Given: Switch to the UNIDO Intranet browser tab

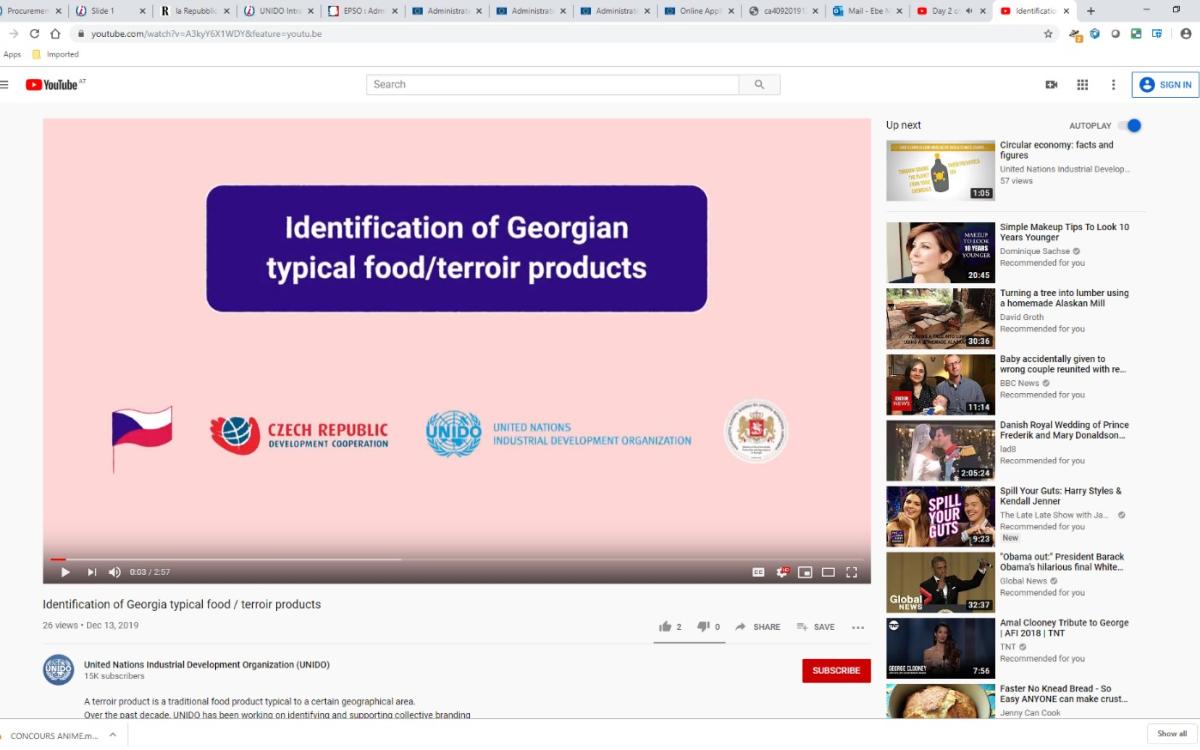Looking at the screenshot, I should 279,11.
